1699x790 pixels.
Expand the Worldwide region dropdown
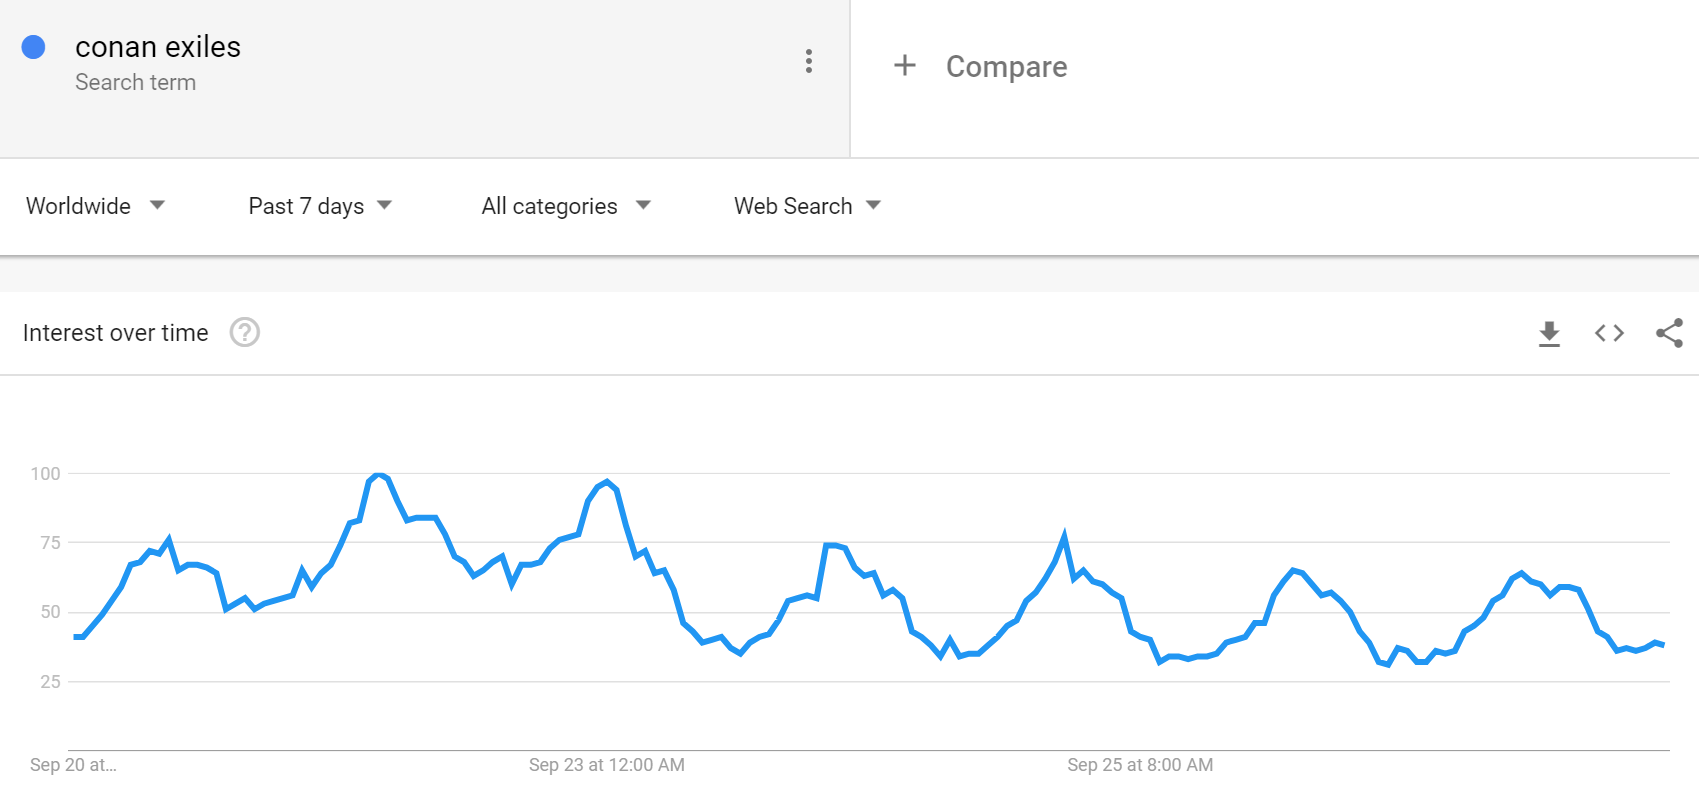tap(95, 206)
